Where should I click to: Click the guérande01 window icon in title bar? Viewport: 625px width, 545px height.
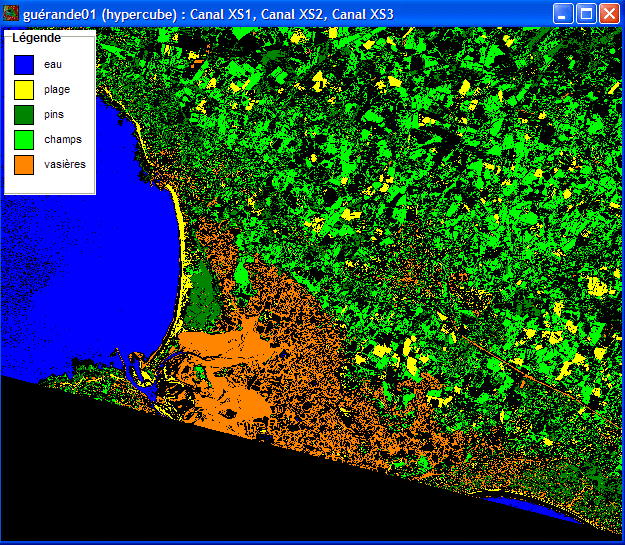11,13
